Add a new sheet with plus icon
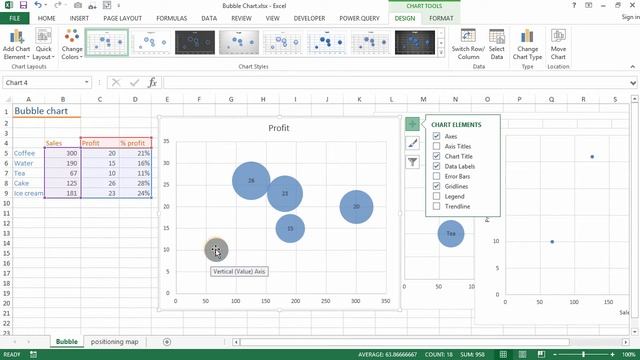The image size is (640, 360). (167, 342)
